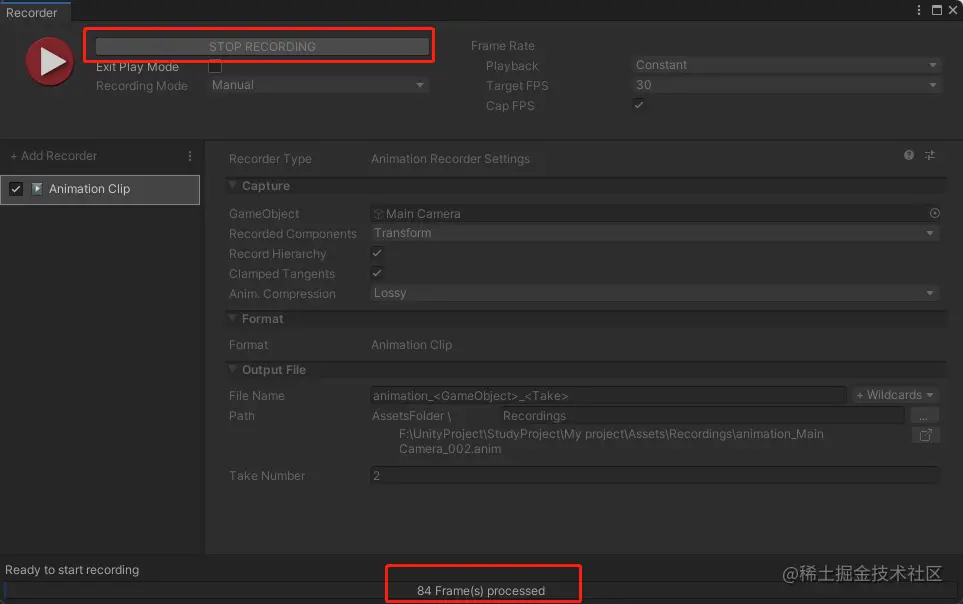Open the recorder presets icon
The height and width of the screenshot is (604, 963).
930,155
